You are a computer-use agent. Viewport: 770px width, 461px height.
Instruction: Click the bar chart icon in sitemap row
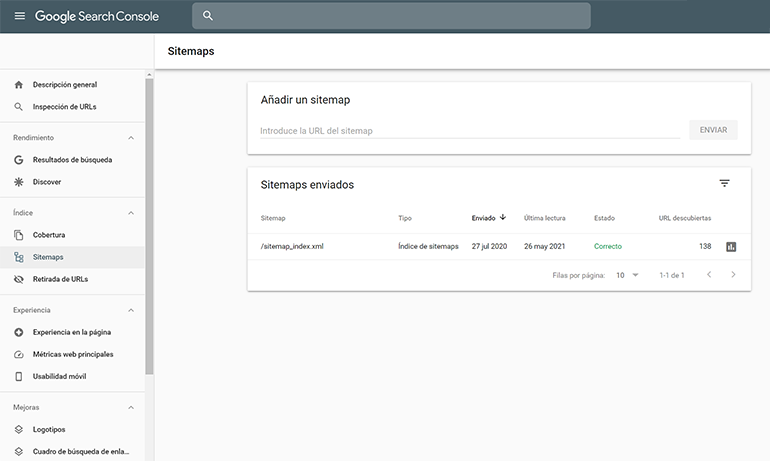pyautogui.click(x=731, y=247)
